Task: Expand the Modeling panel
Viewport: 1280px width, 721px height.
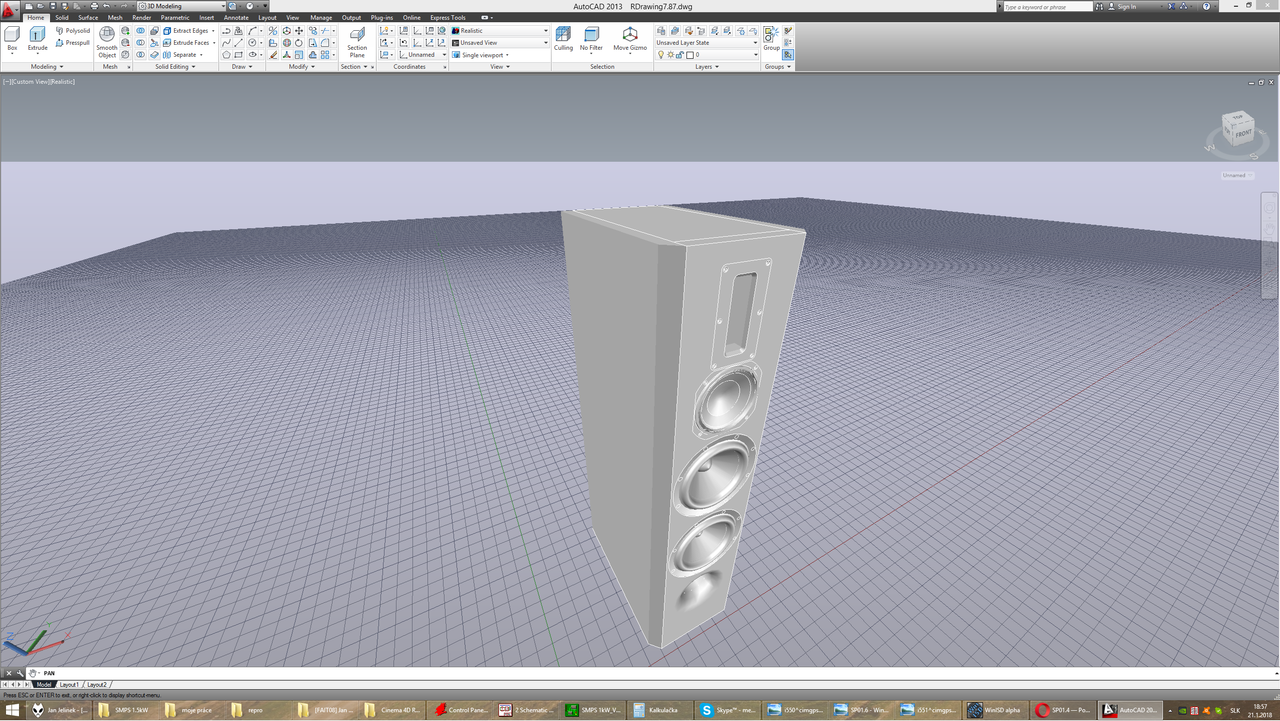Action: 46,67
